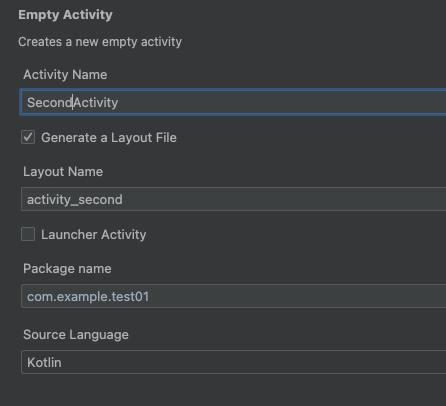The height and width of the screenshot is (406, 446).
Task: Click the empty box beside Launcher Activity
Action: [x=28, y=234]
